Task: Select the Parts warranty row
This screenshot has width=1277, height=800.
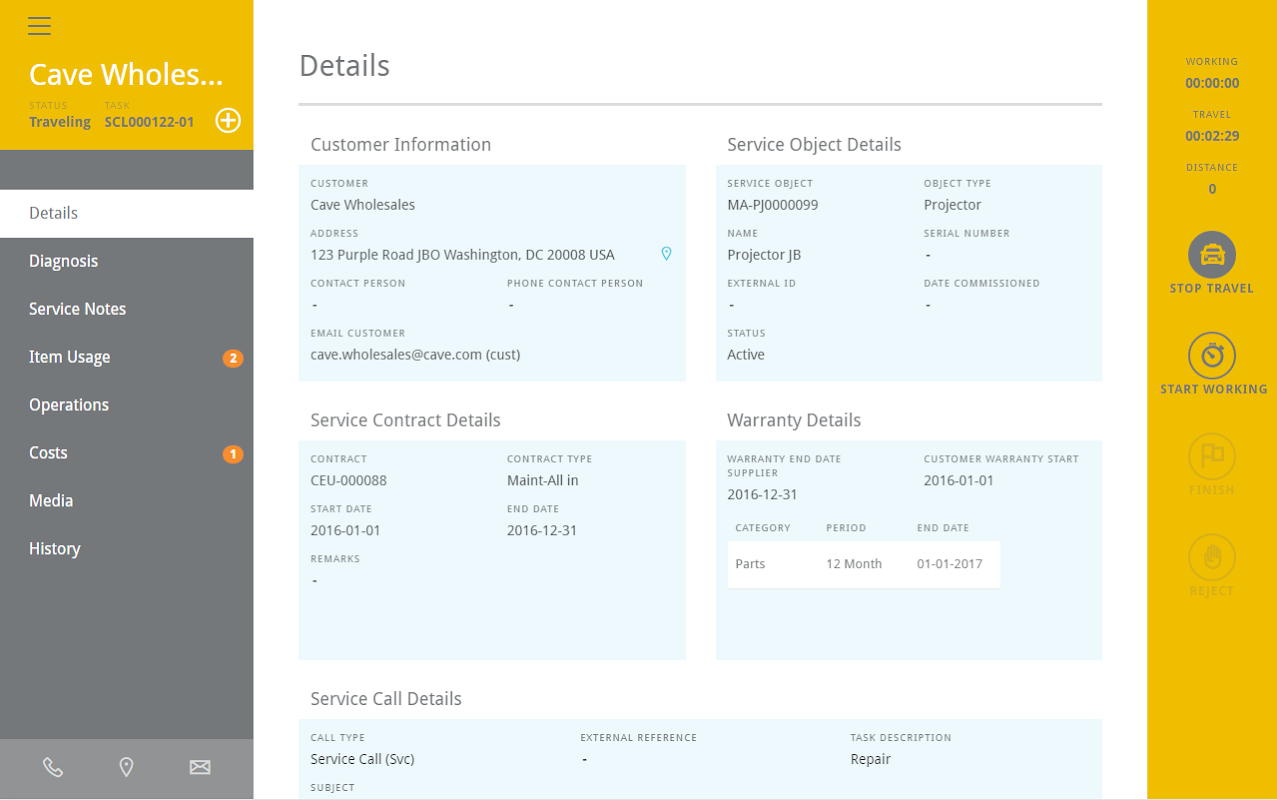Action: point(863,564)
